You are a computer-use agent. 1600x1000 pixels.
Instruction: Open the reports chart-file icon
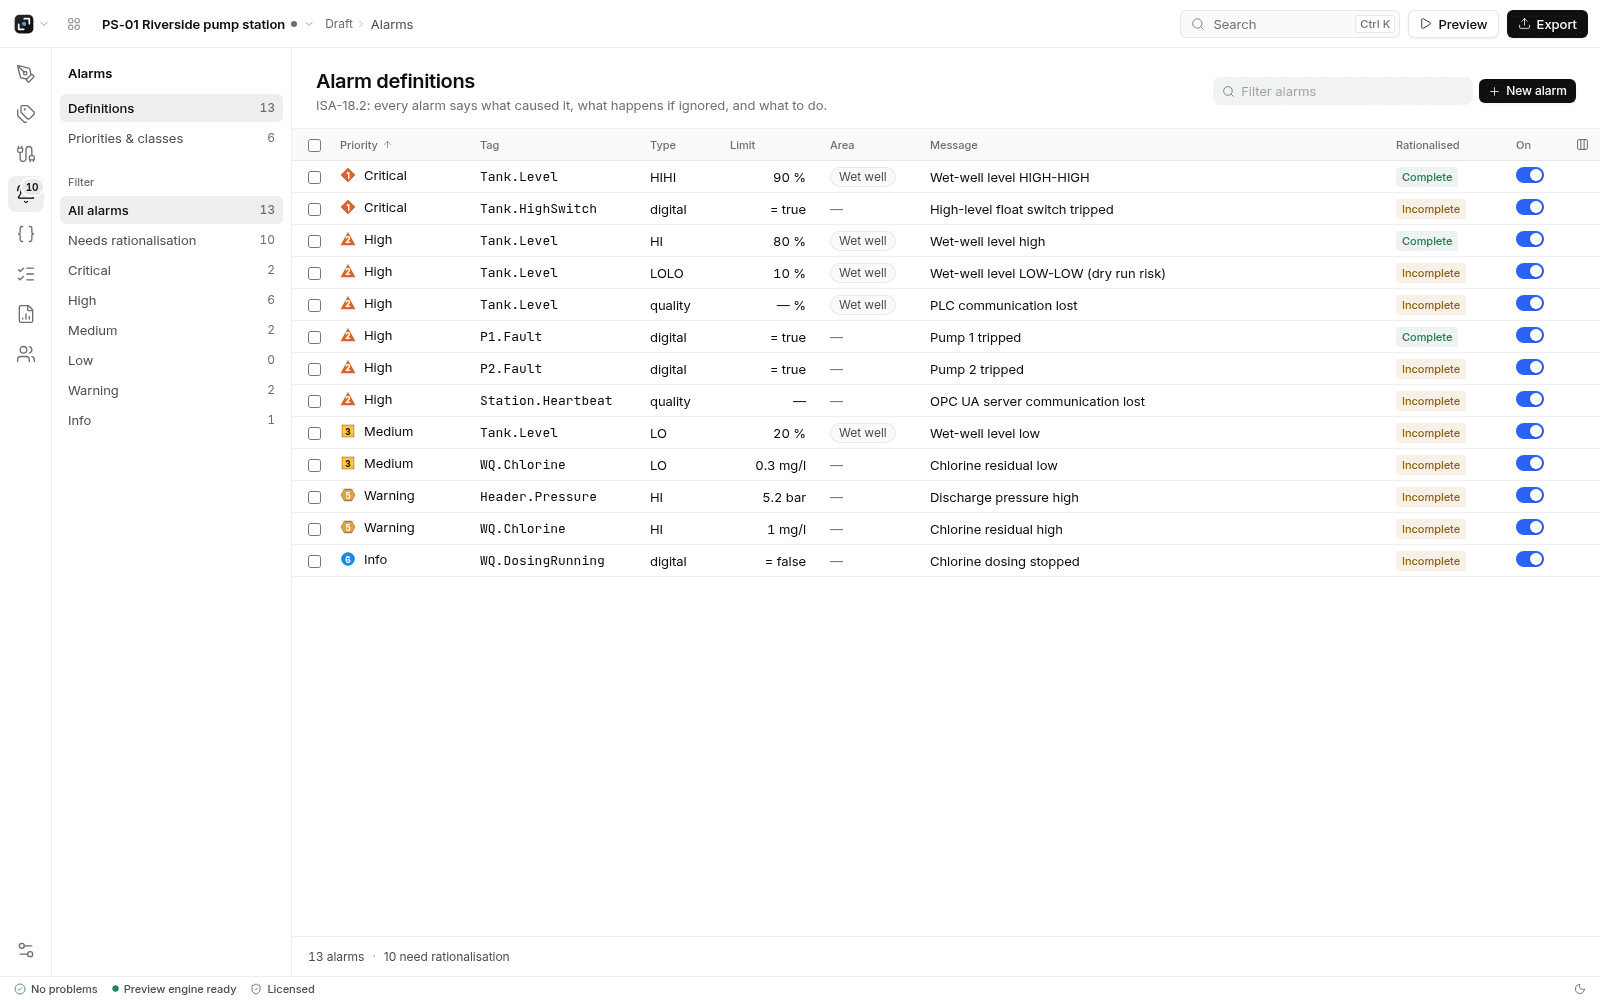point(26,314)
